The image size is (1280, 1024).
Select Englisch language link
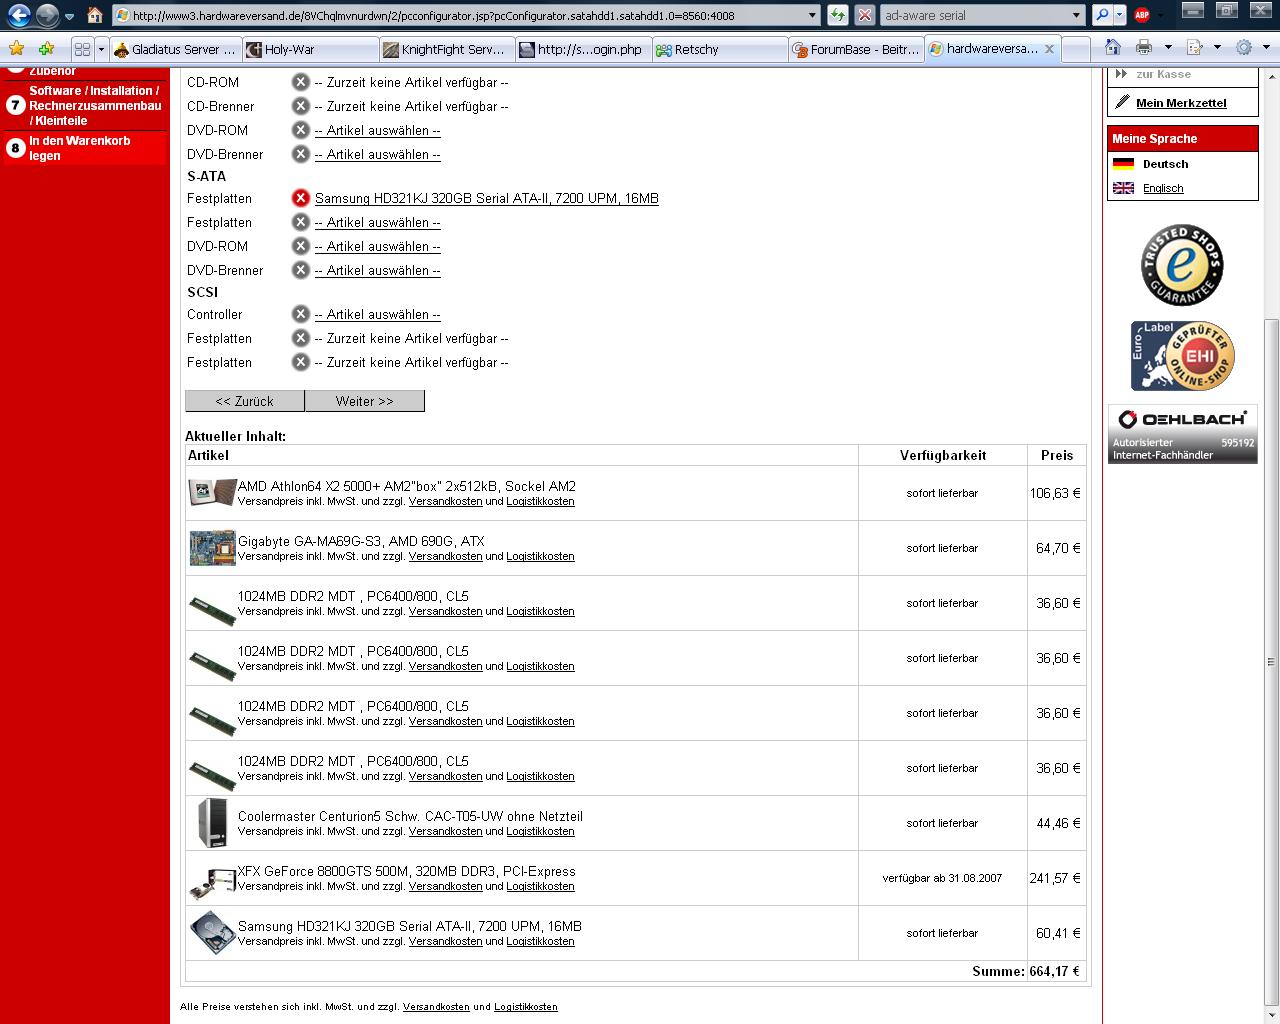pos(1163,188)
